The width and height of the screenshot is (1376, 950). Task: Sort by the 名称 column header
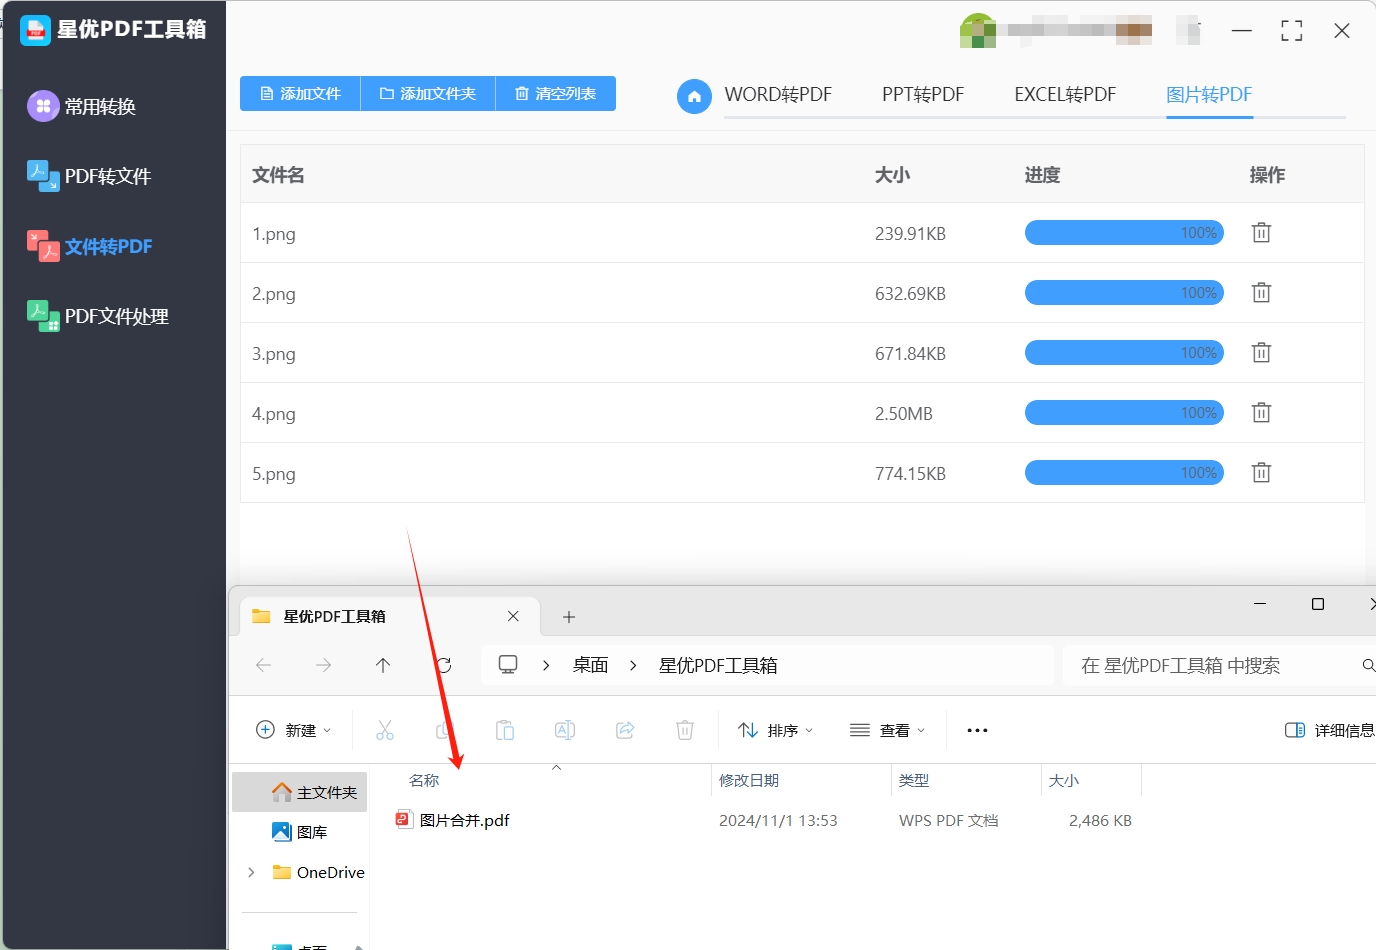[424, 780]
